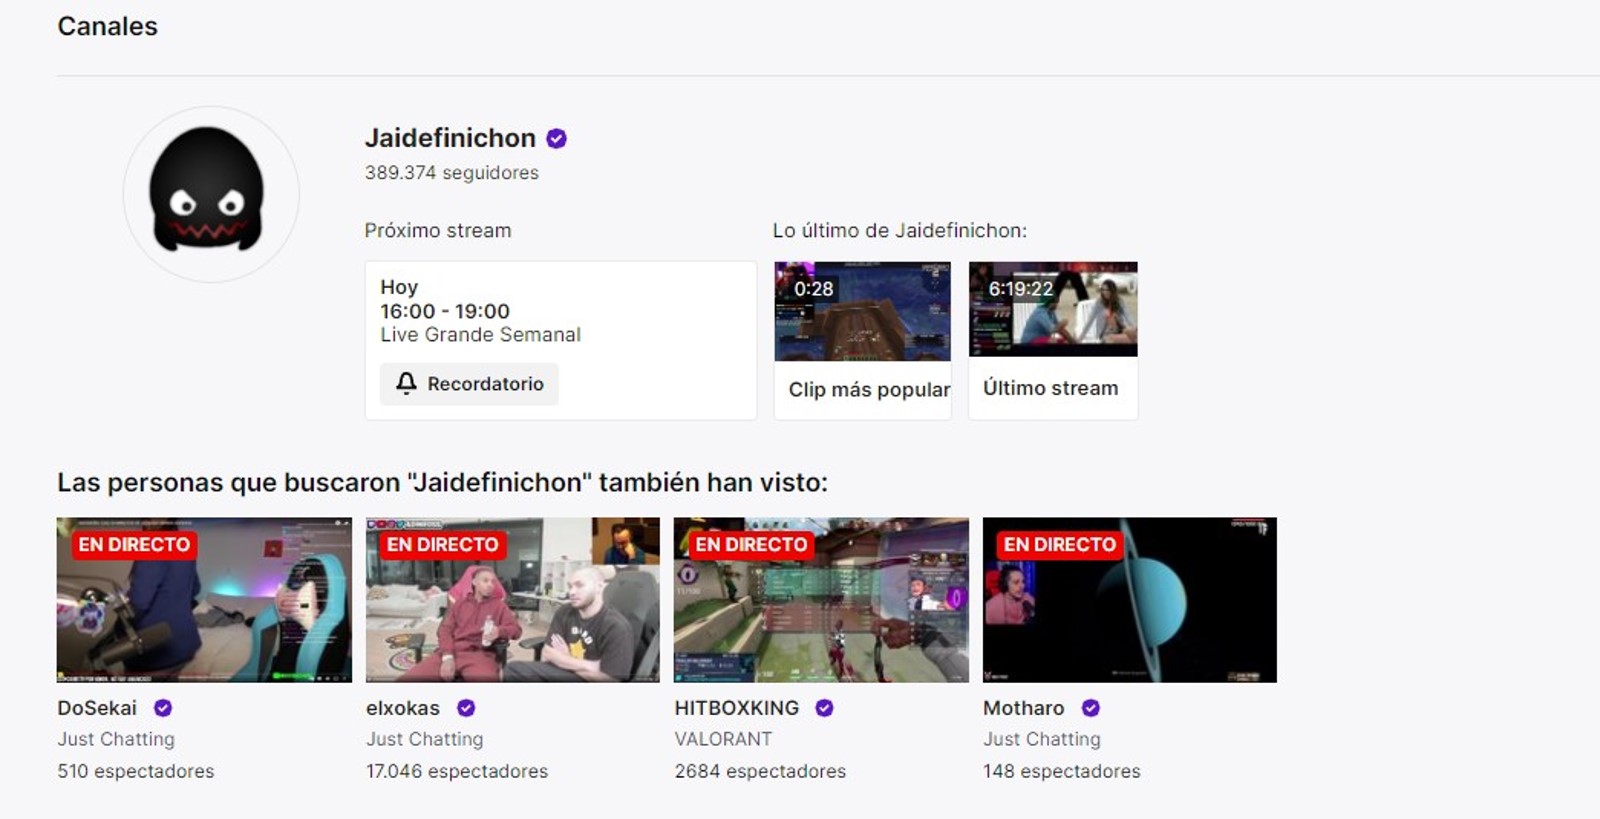
Task: Open the Motharo live stream thumbnail
Action: 1130,600
